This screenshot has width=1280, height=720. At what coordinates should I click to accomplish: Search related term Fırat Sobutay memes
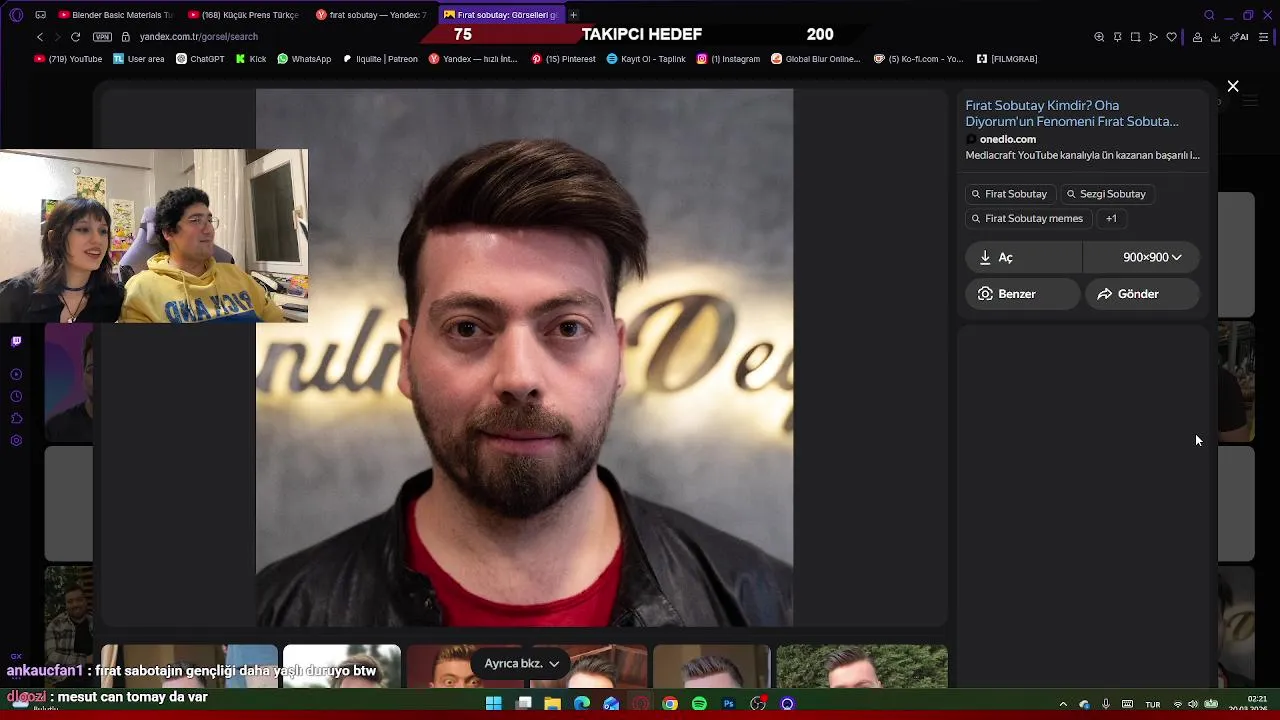[1027, 218]
